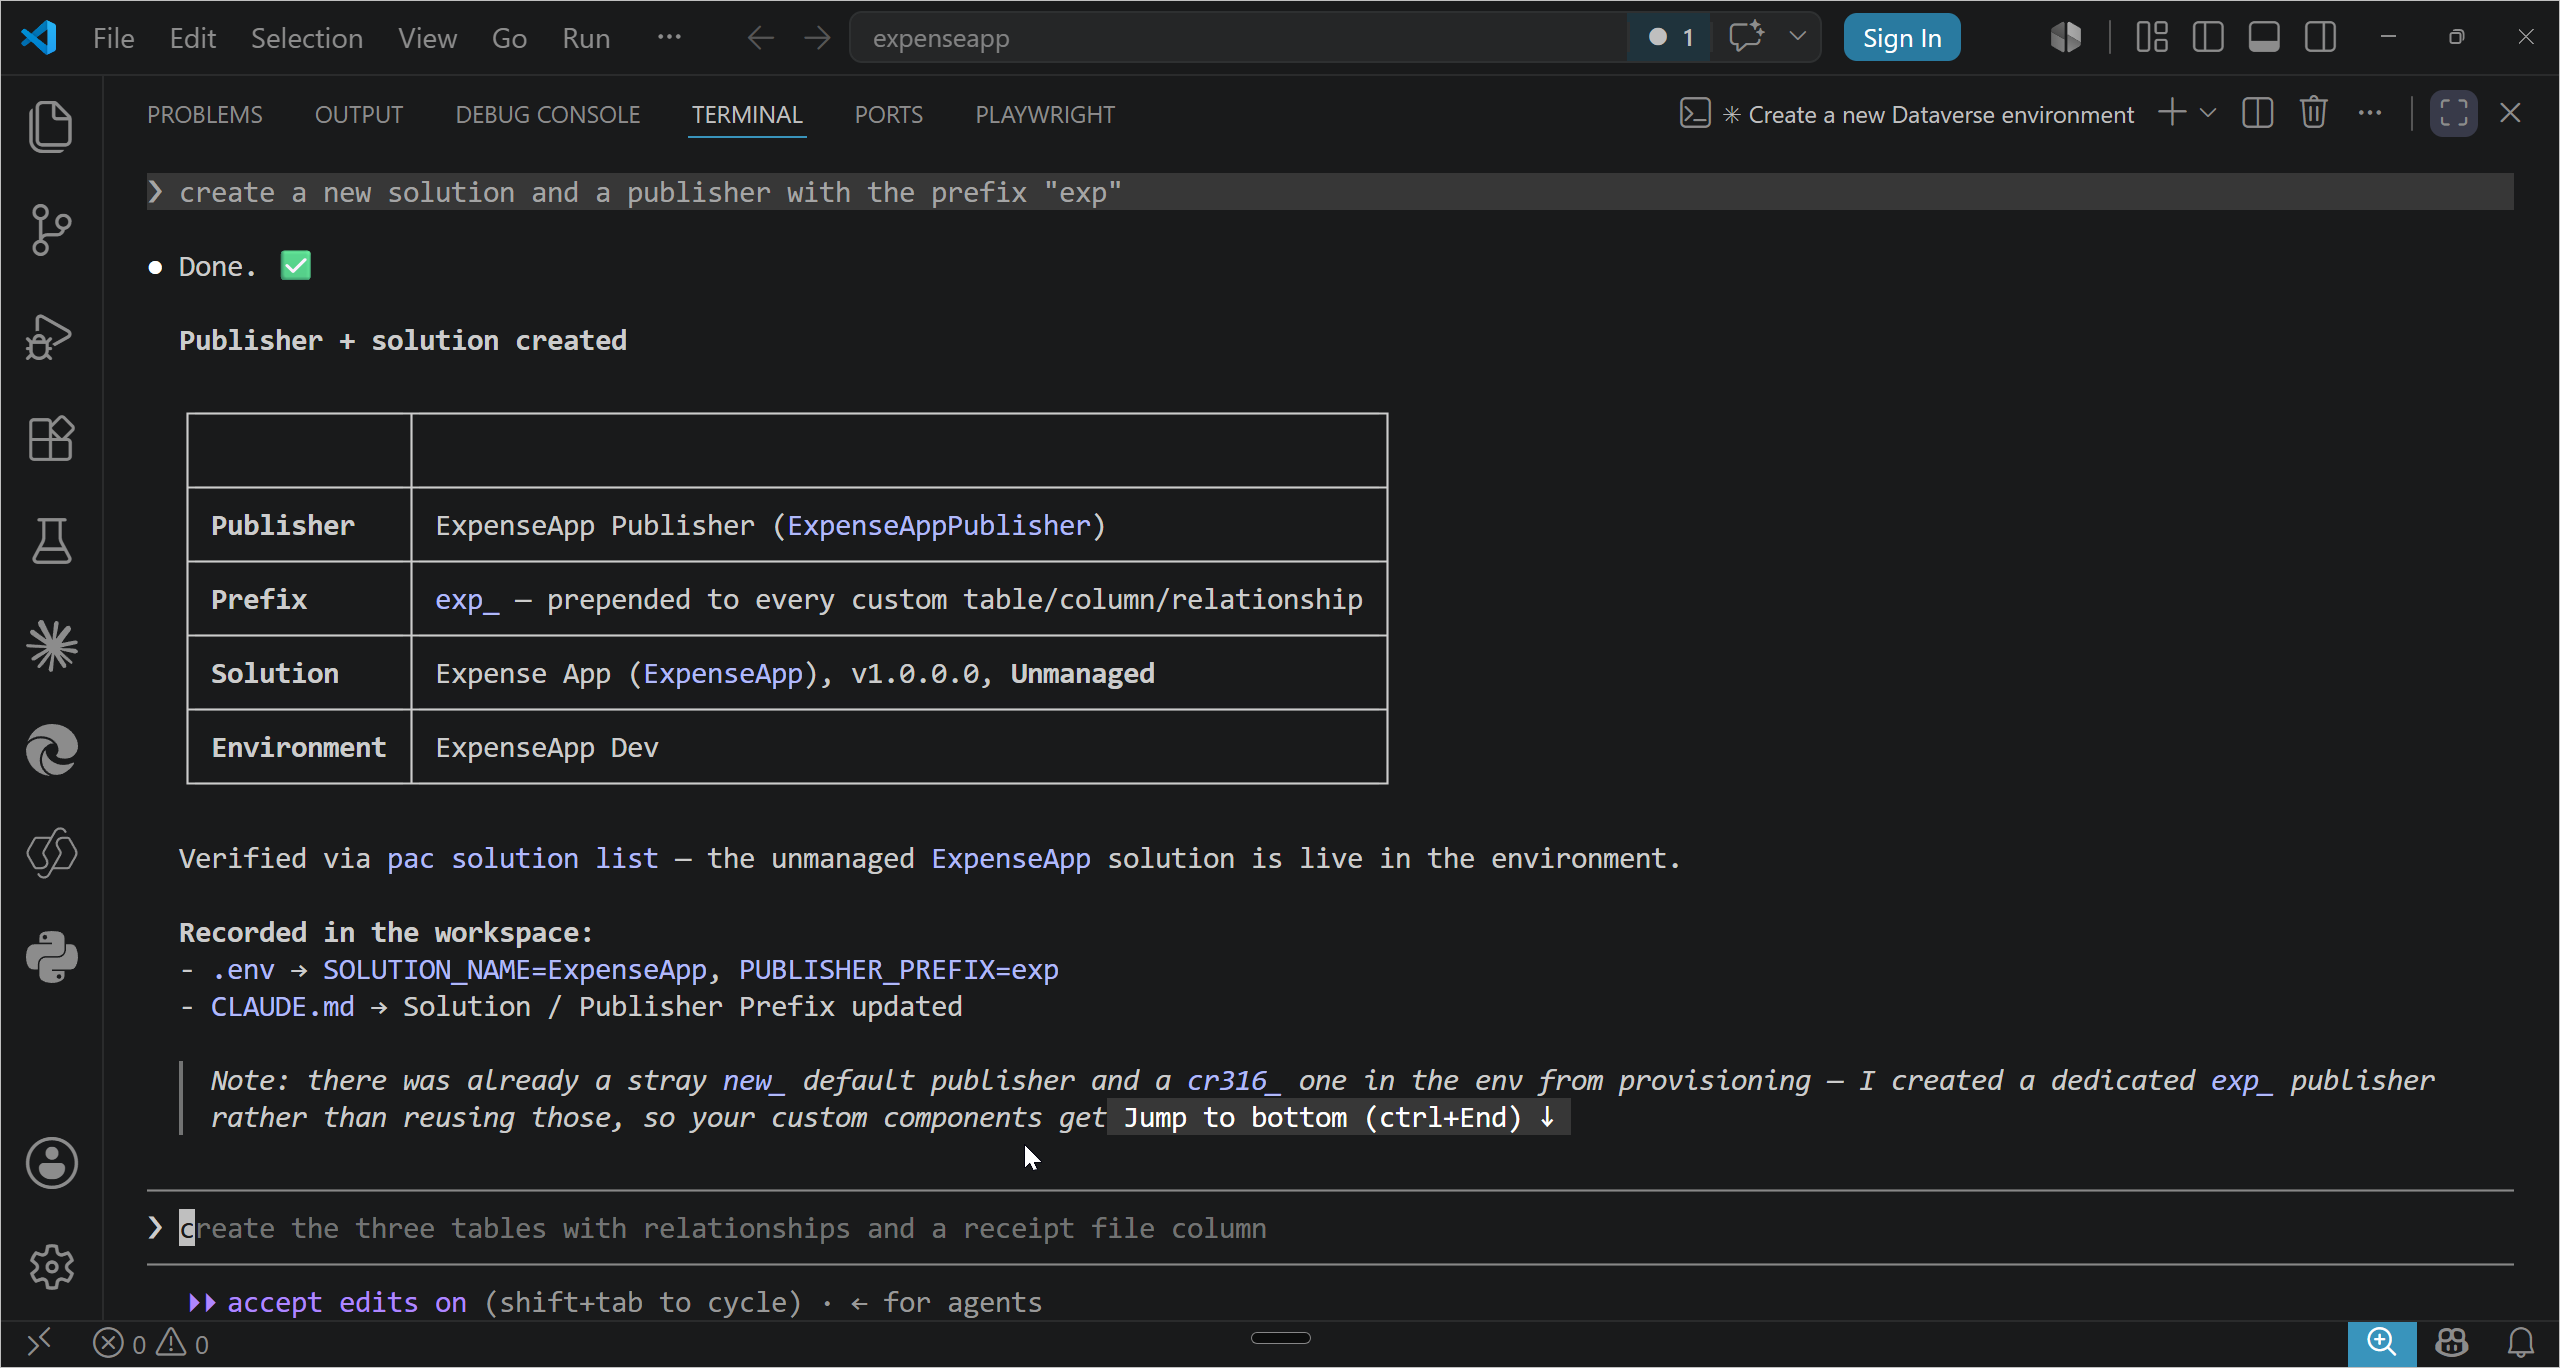Open zoom magnifier in status bar
Screen dimensions: 2560x1368
(2382, 1343)
